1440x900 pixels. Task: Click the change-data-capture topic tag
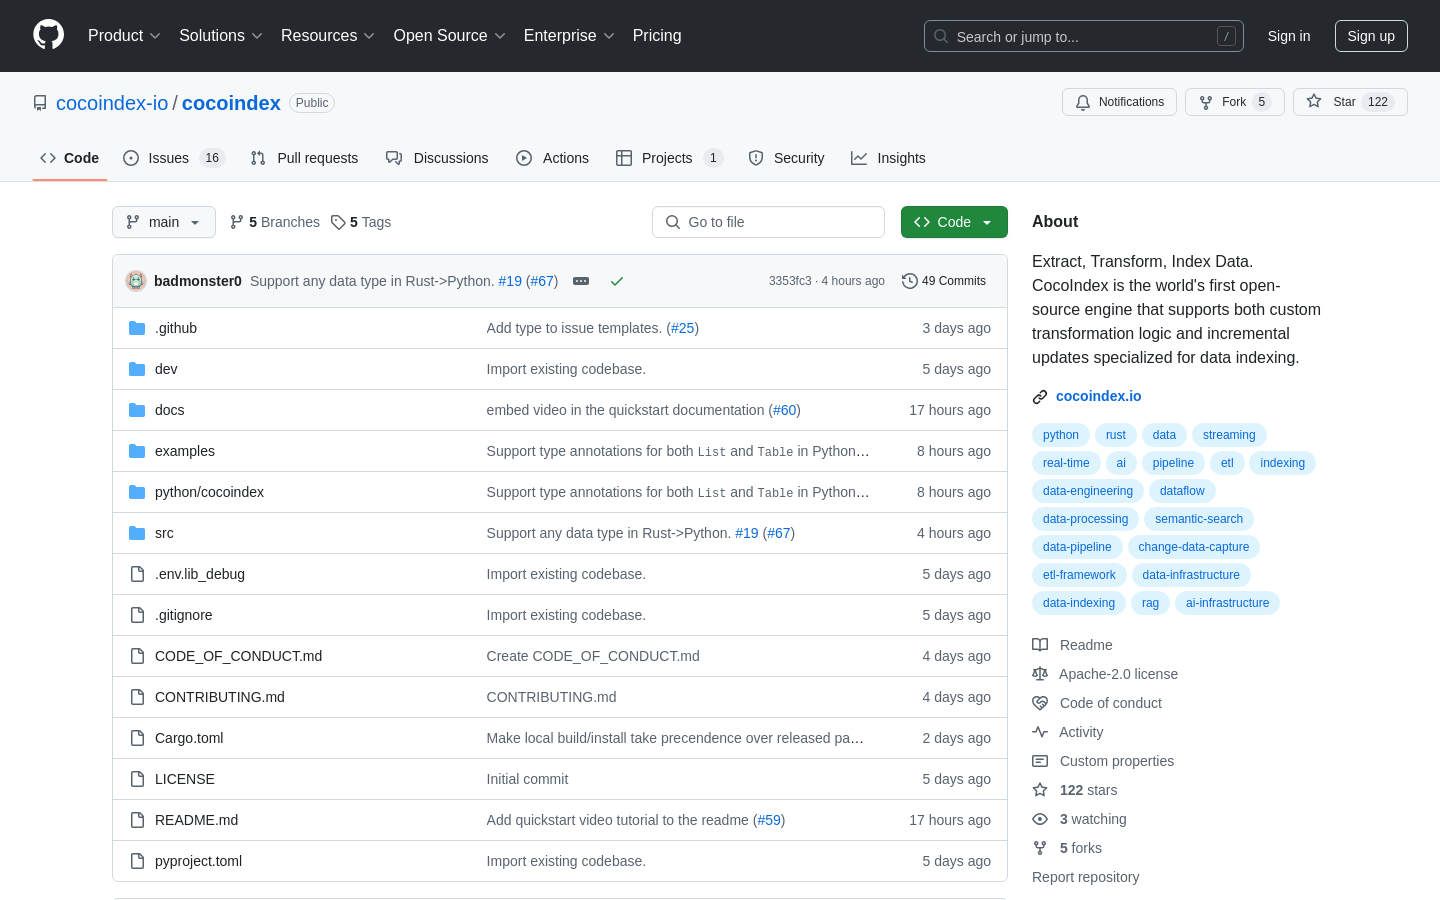(x=1194, y=547)
